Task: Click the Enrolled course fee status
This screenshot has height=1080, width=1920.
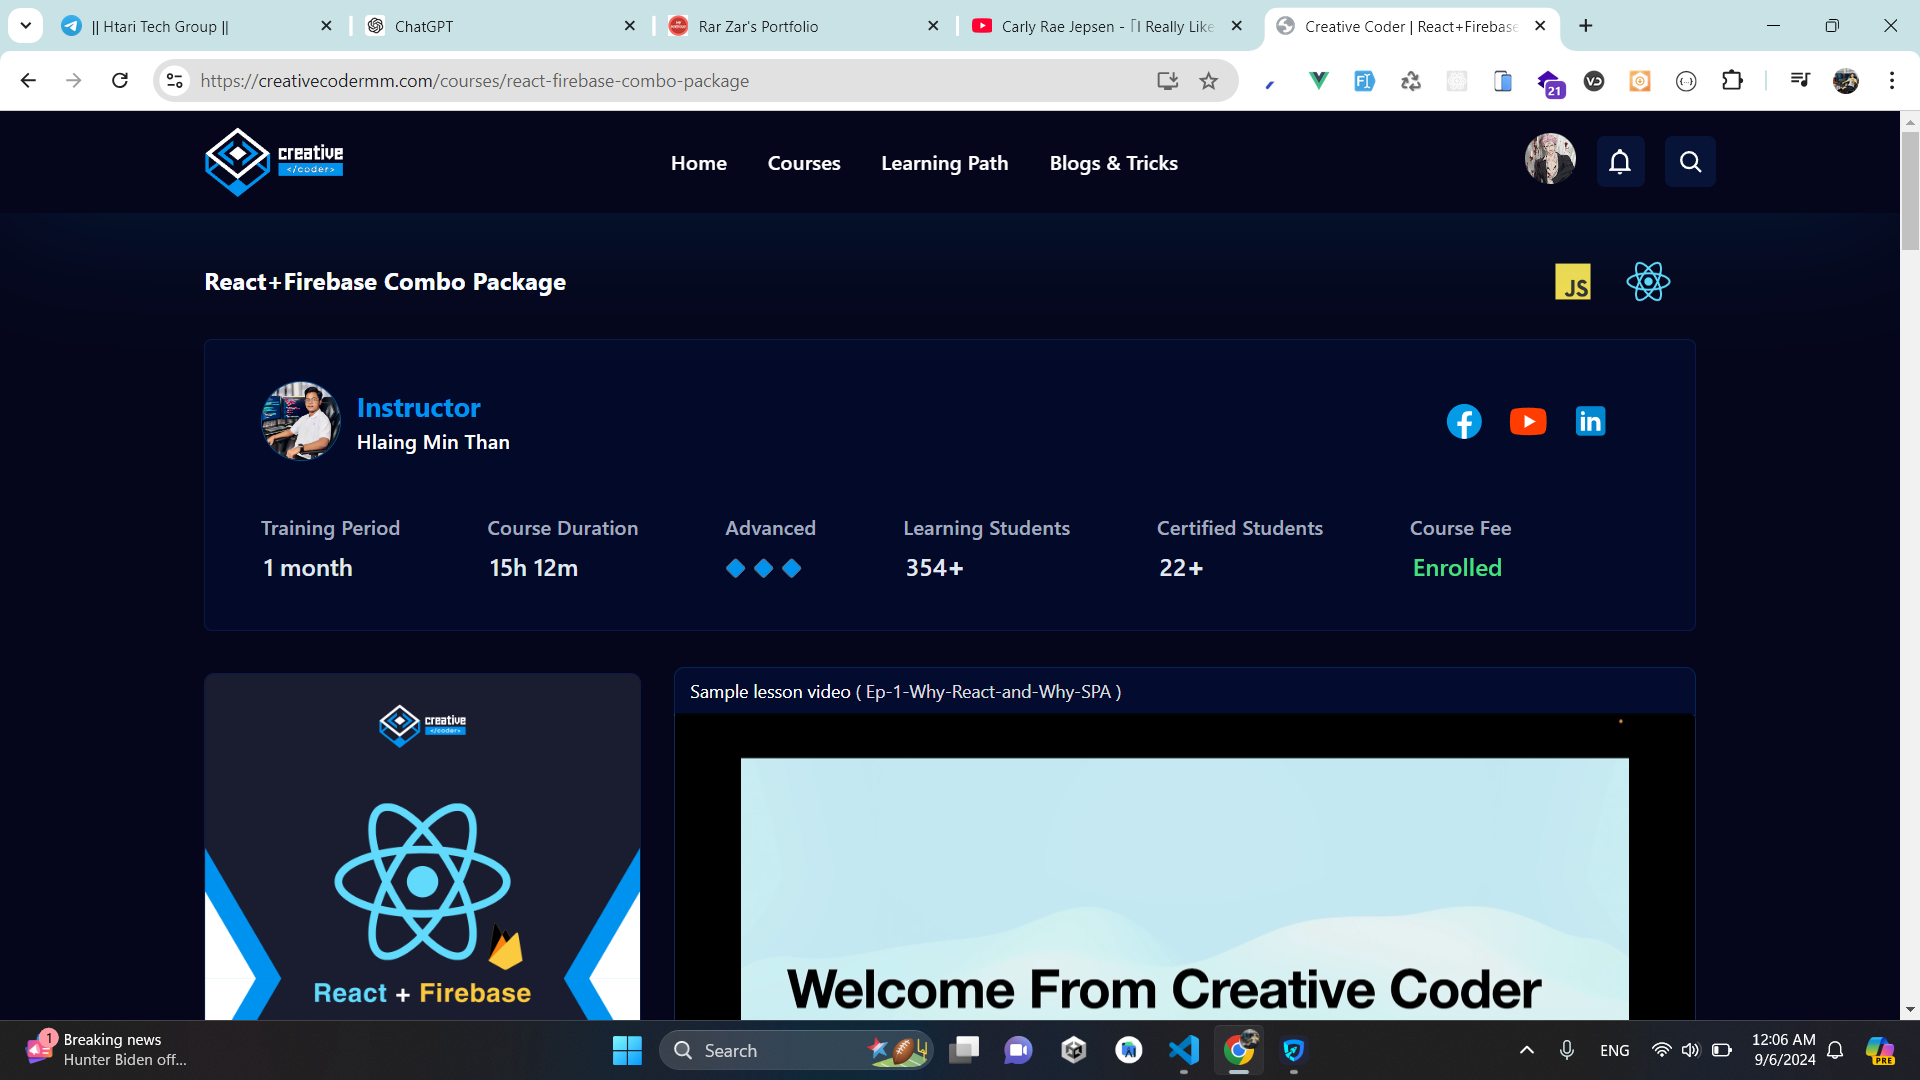Action: (x=1457, y=568)
